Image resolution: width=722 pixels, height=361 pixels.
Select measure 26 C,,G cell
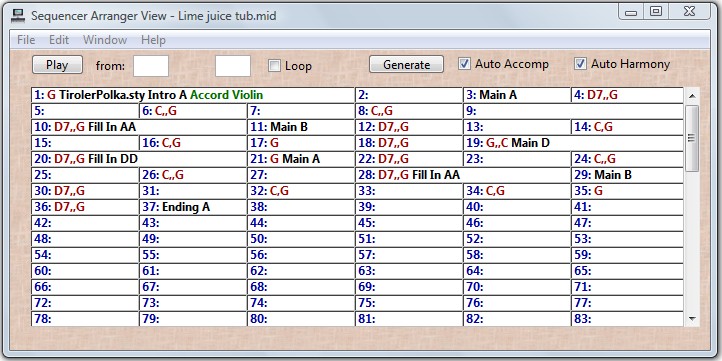tap(193, 175)
